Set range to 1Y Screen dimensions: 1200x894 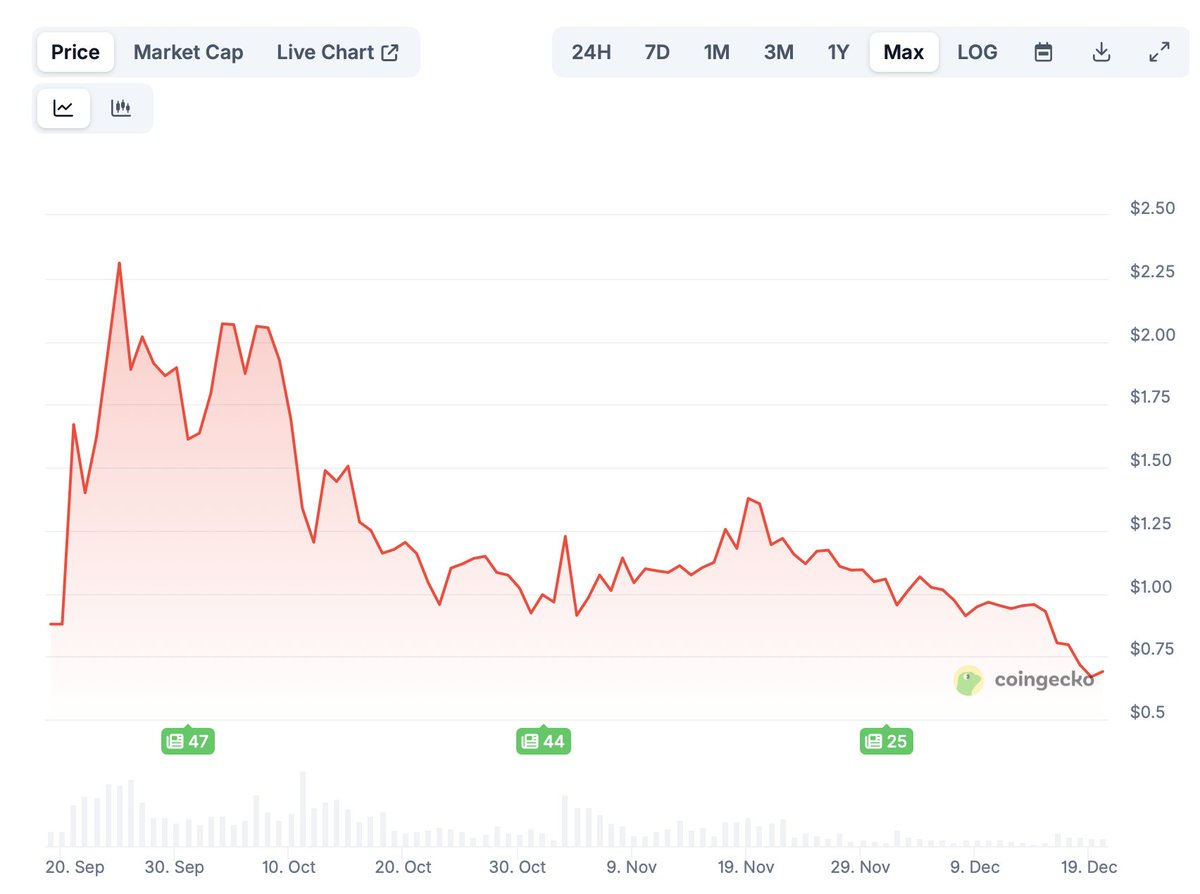pyautogui.click(x=838, y=52)
